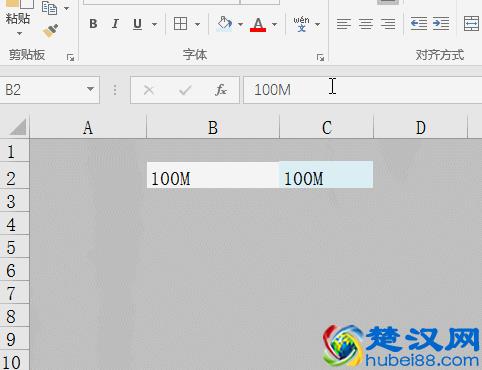Confirm formula entry checkmark

(x=185, y=90)
